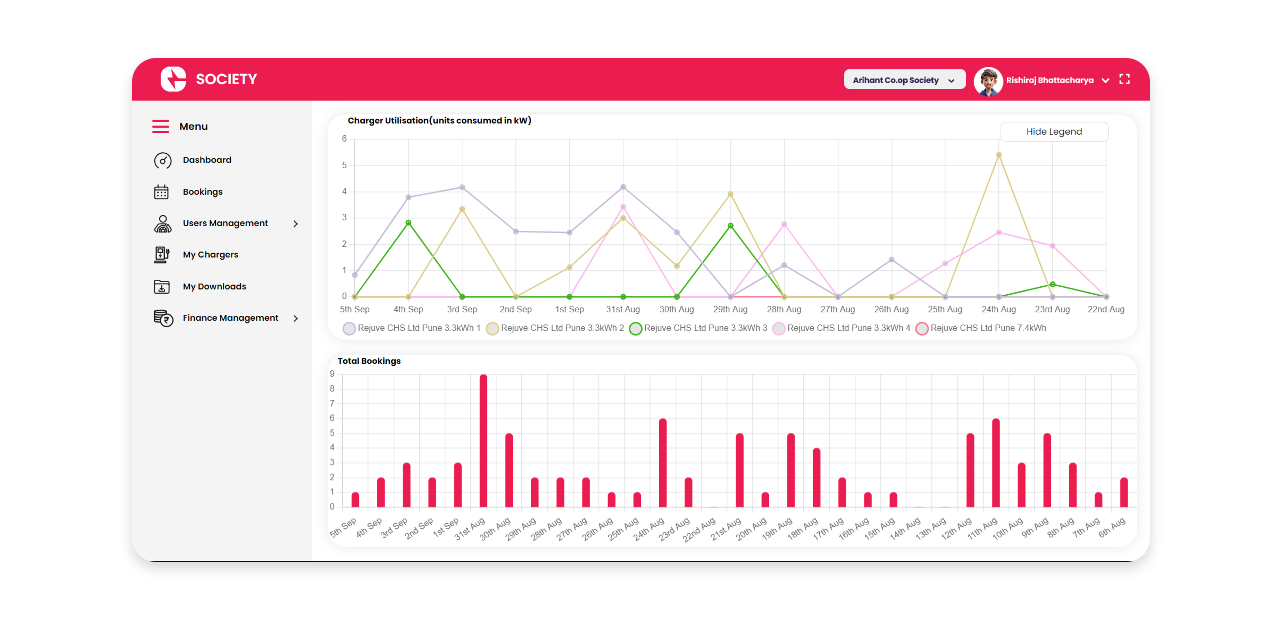Expand the Users Management submenu arrow
Screen dimensions: 1280x620
(x=296, y=224)
